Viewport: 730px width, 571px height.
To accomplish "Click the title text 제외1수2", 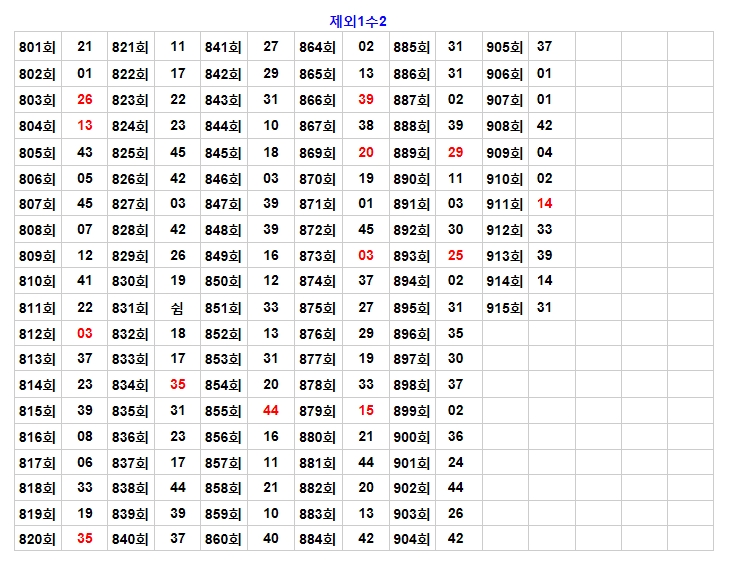I will pyautogui.click(x=358, y=21).
